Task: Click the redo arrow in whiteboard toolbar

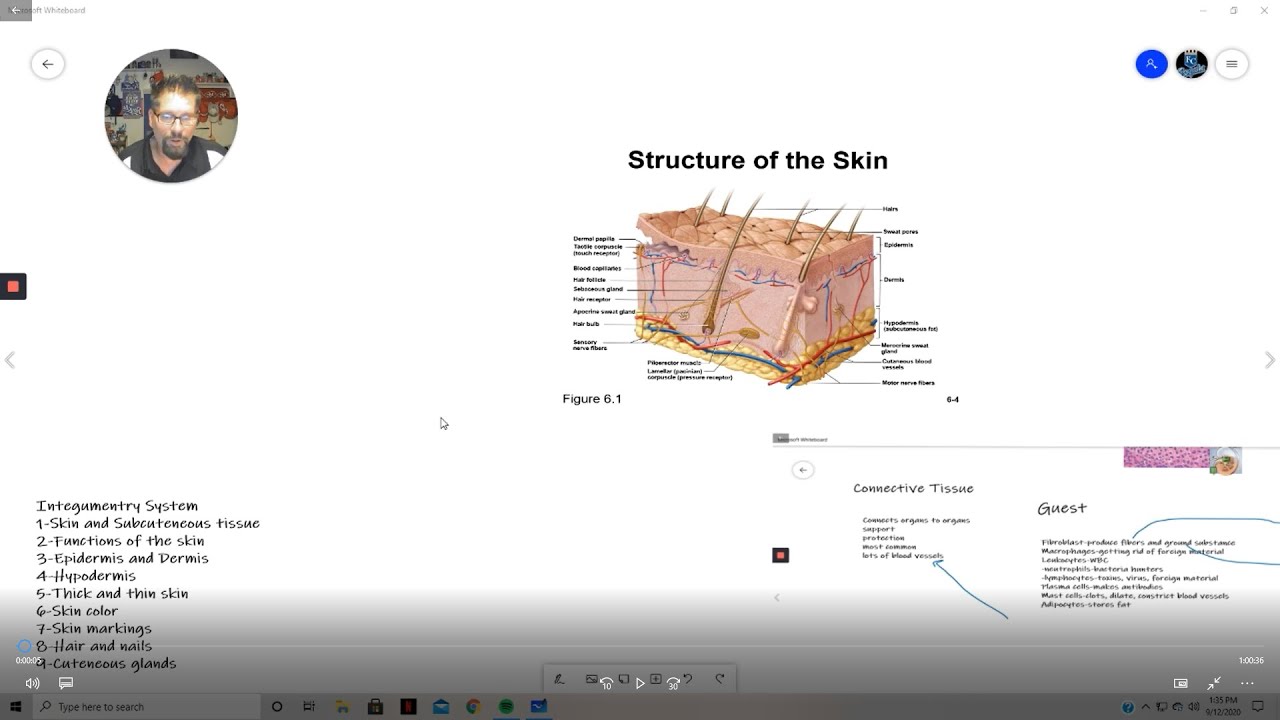Action: tap(720, 679)
